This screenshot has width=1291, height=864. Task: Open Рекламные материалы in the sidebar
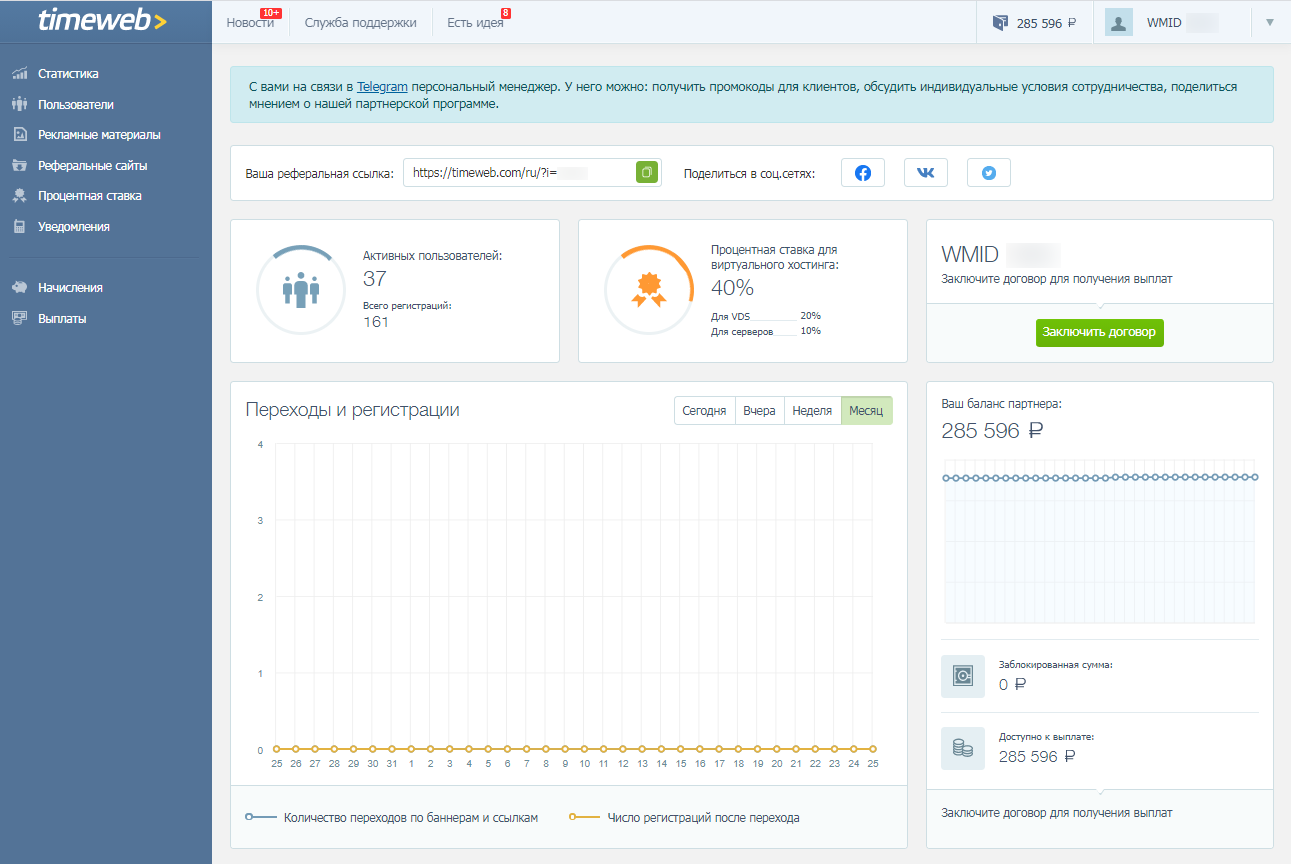pyautogui.click(x=98, y=135)
